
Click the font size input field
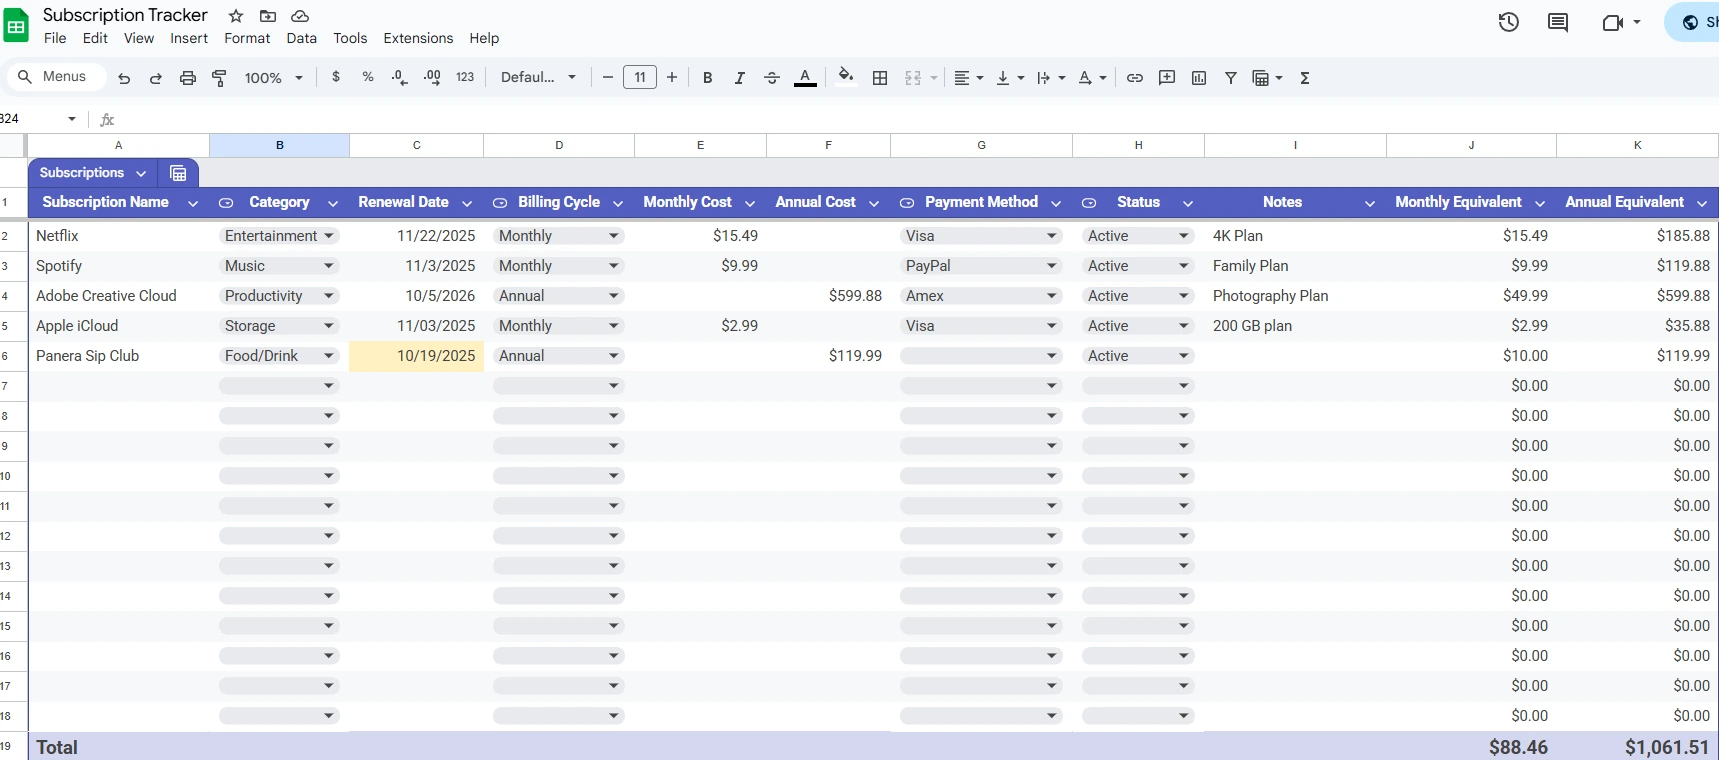640,77
